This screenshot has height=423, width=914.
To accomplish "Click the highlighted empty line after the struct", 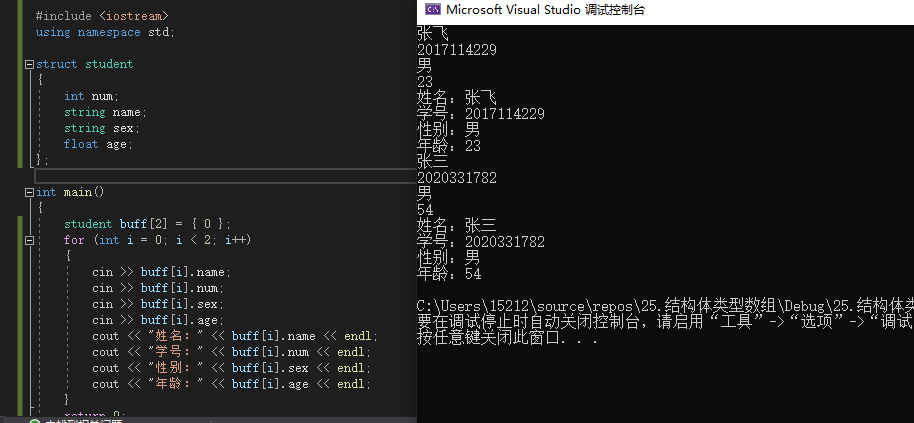I will click(x=225, y=176).
